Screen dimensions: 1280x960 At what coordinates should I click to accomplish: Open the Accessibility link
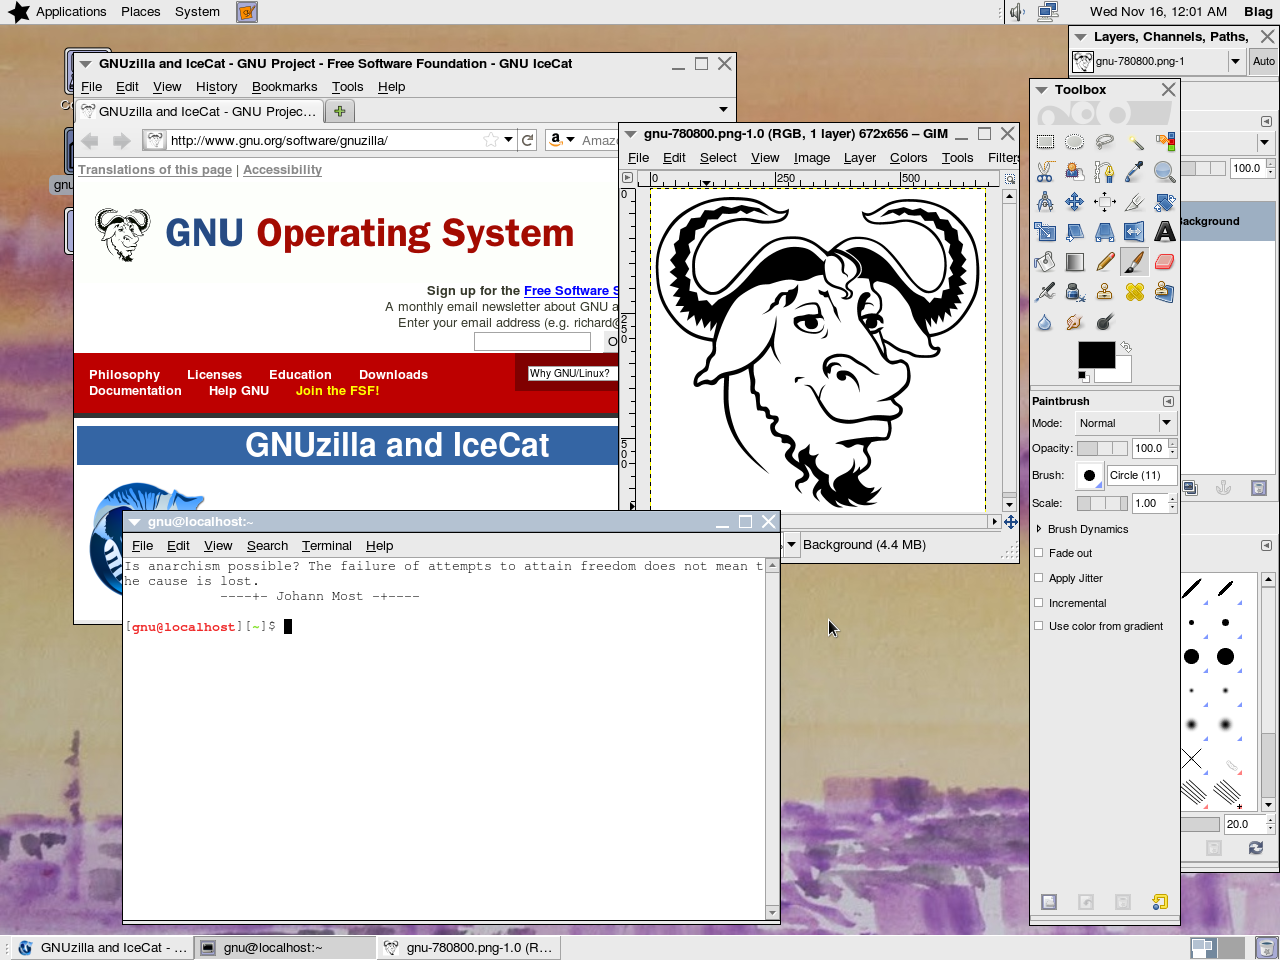(282, 170)
